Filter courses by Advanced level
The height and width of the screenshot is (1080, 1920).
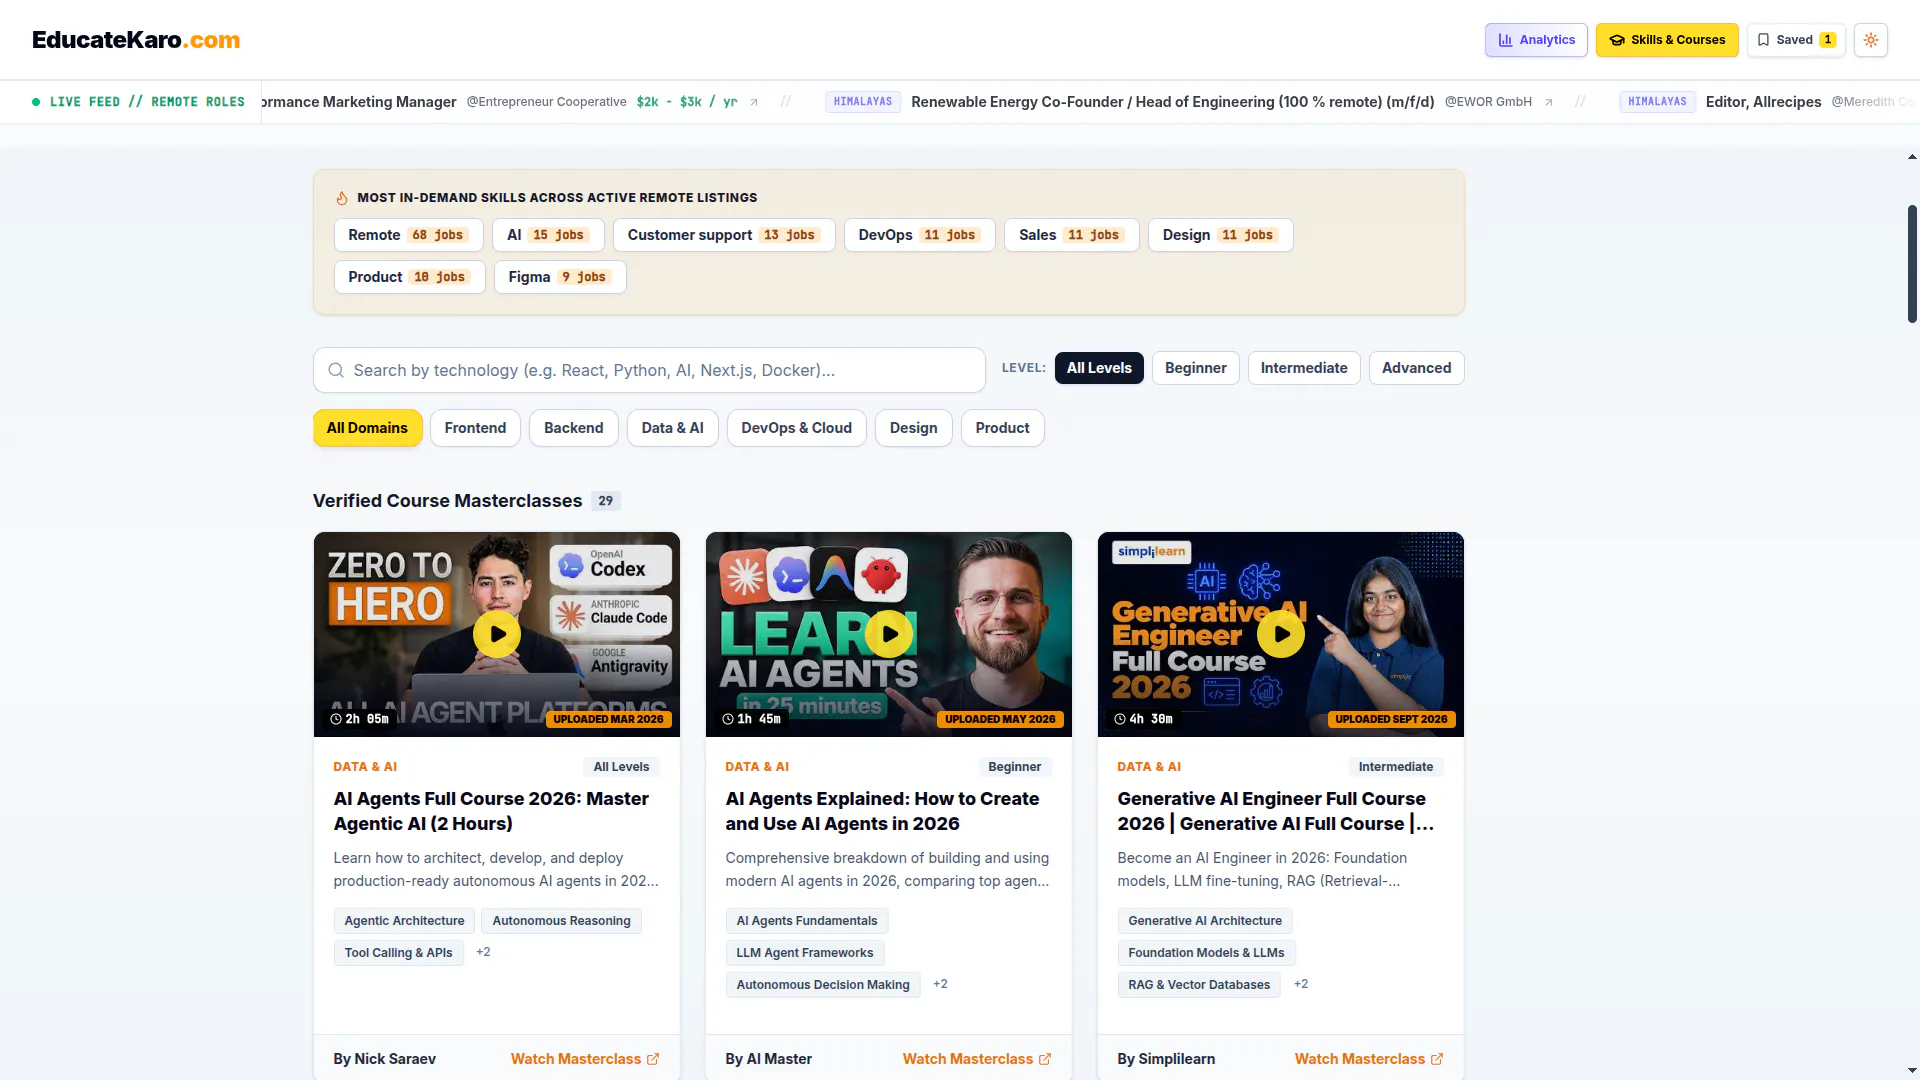(x=1416, y=368)
